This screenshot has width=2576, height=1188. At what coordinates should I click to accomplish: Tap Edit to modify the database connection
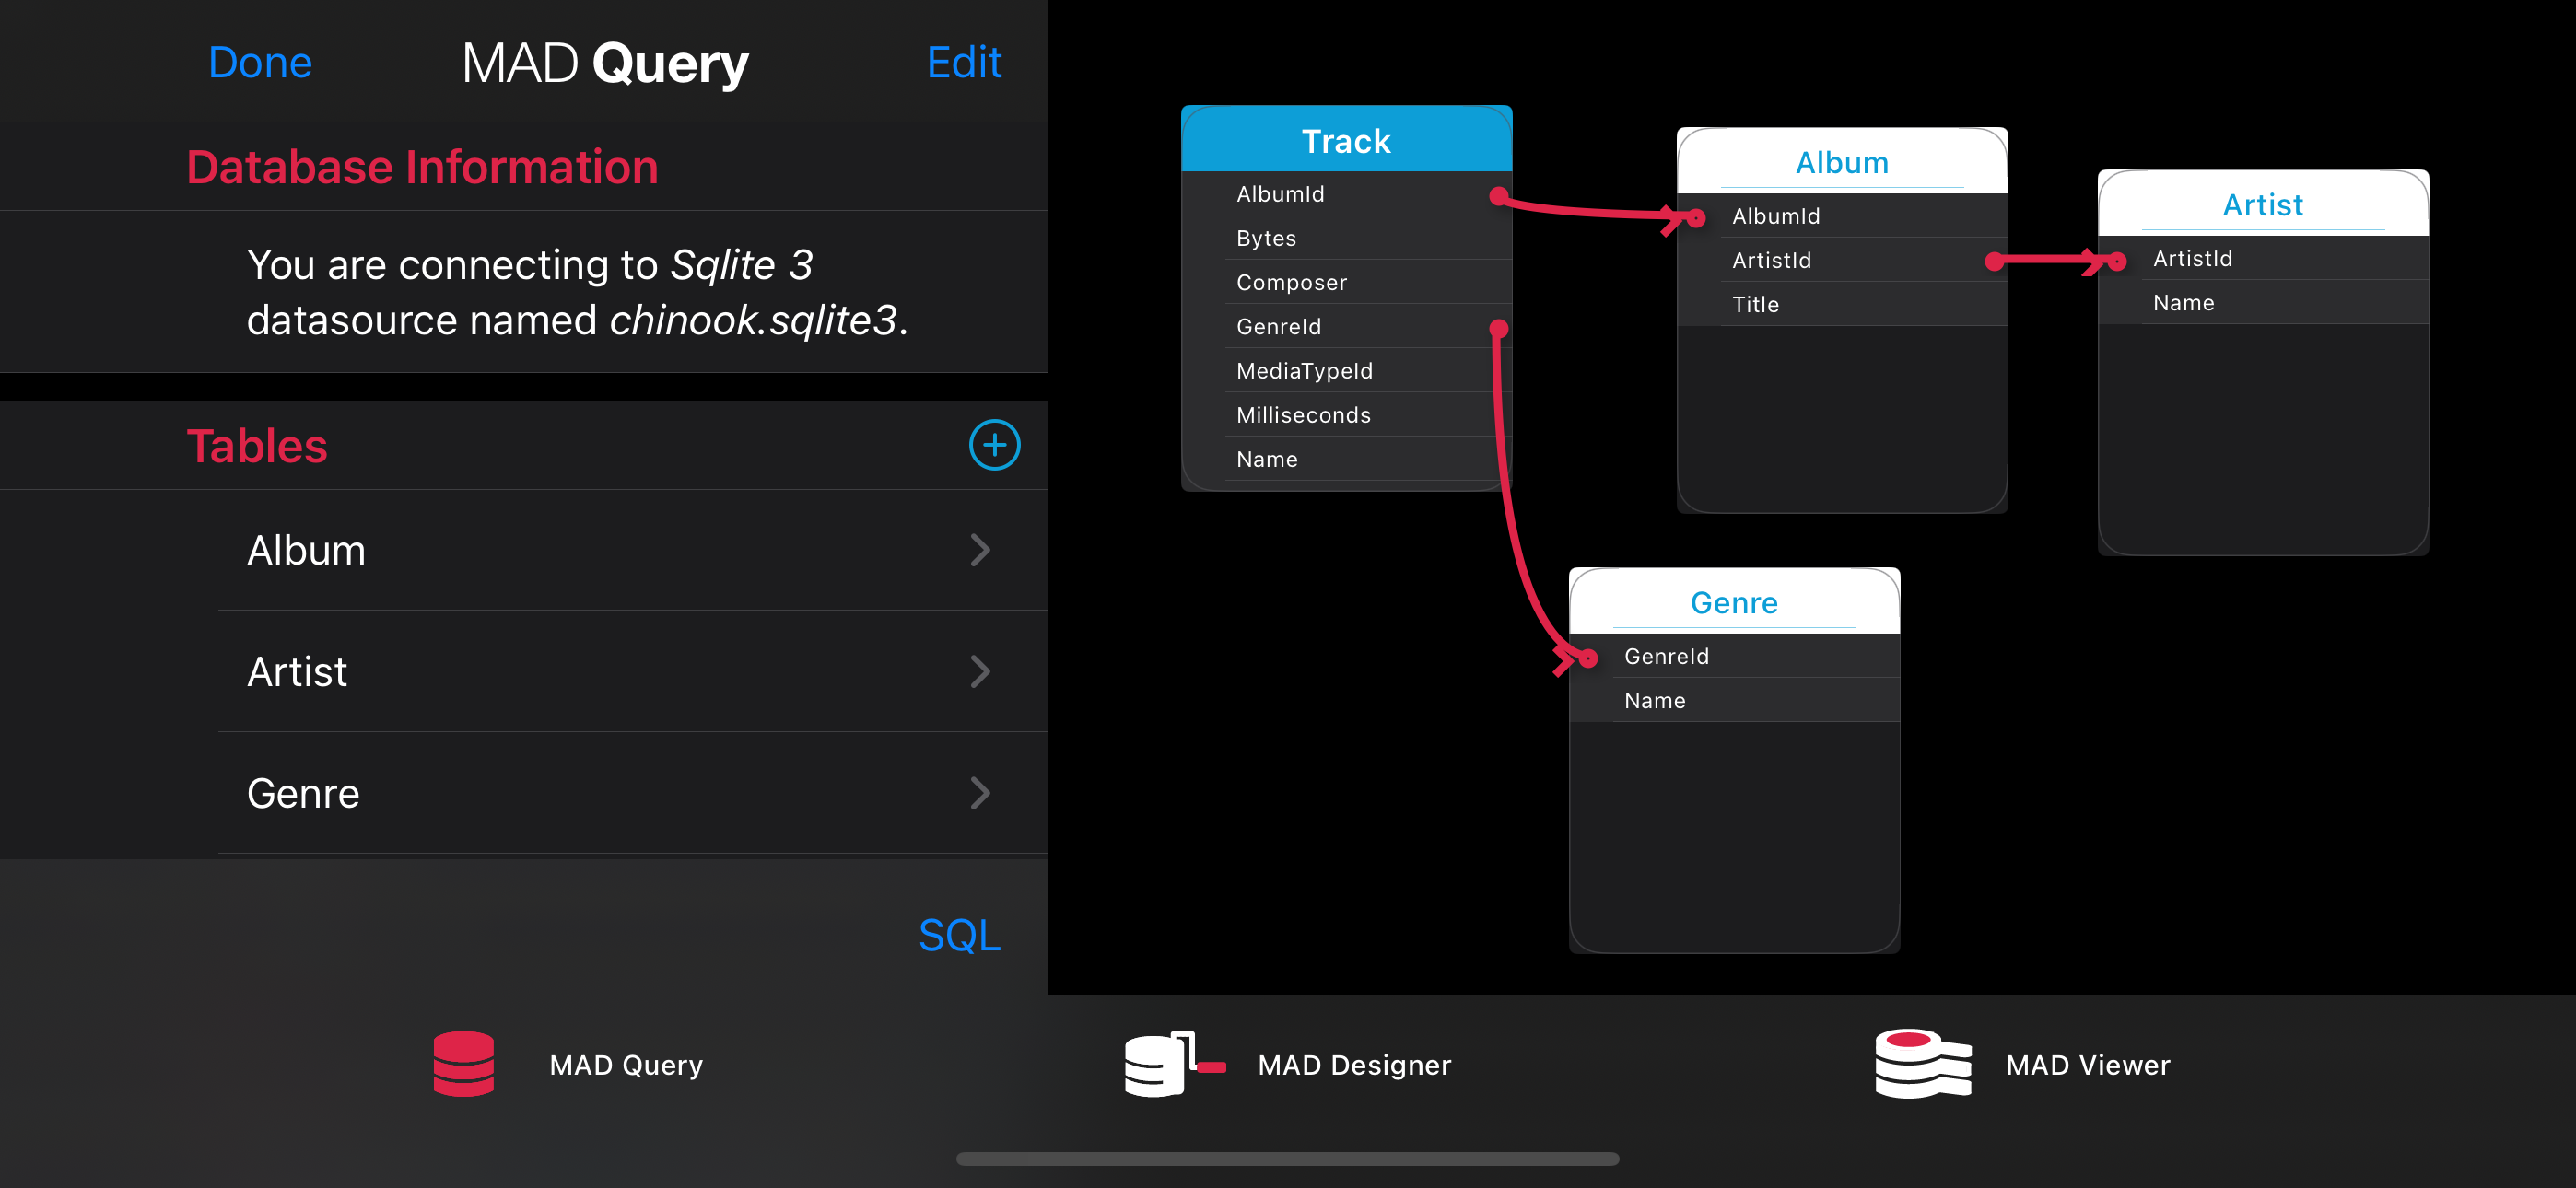click(x=963, y=62)
